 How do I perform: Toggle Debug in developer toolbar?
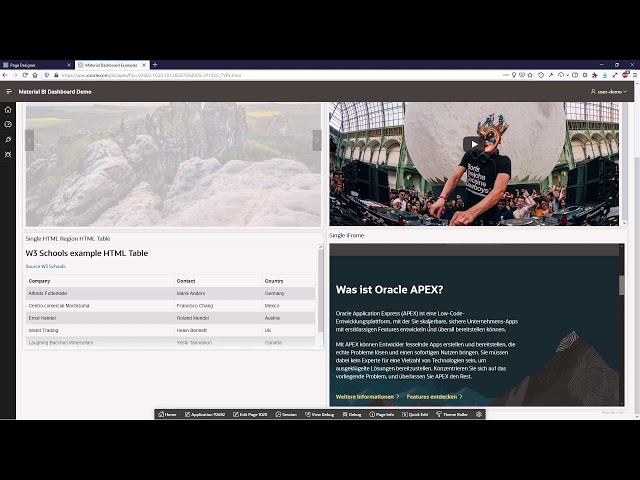(x=352, y=414)
